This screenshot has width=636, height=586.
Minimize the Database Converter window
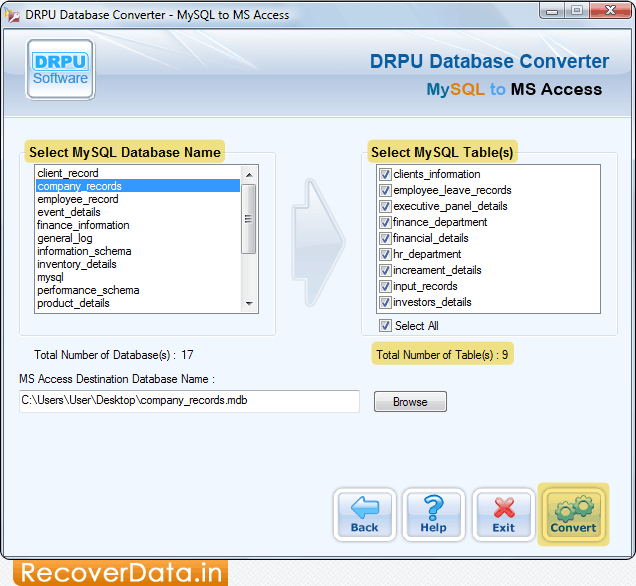tap(550, 13)
